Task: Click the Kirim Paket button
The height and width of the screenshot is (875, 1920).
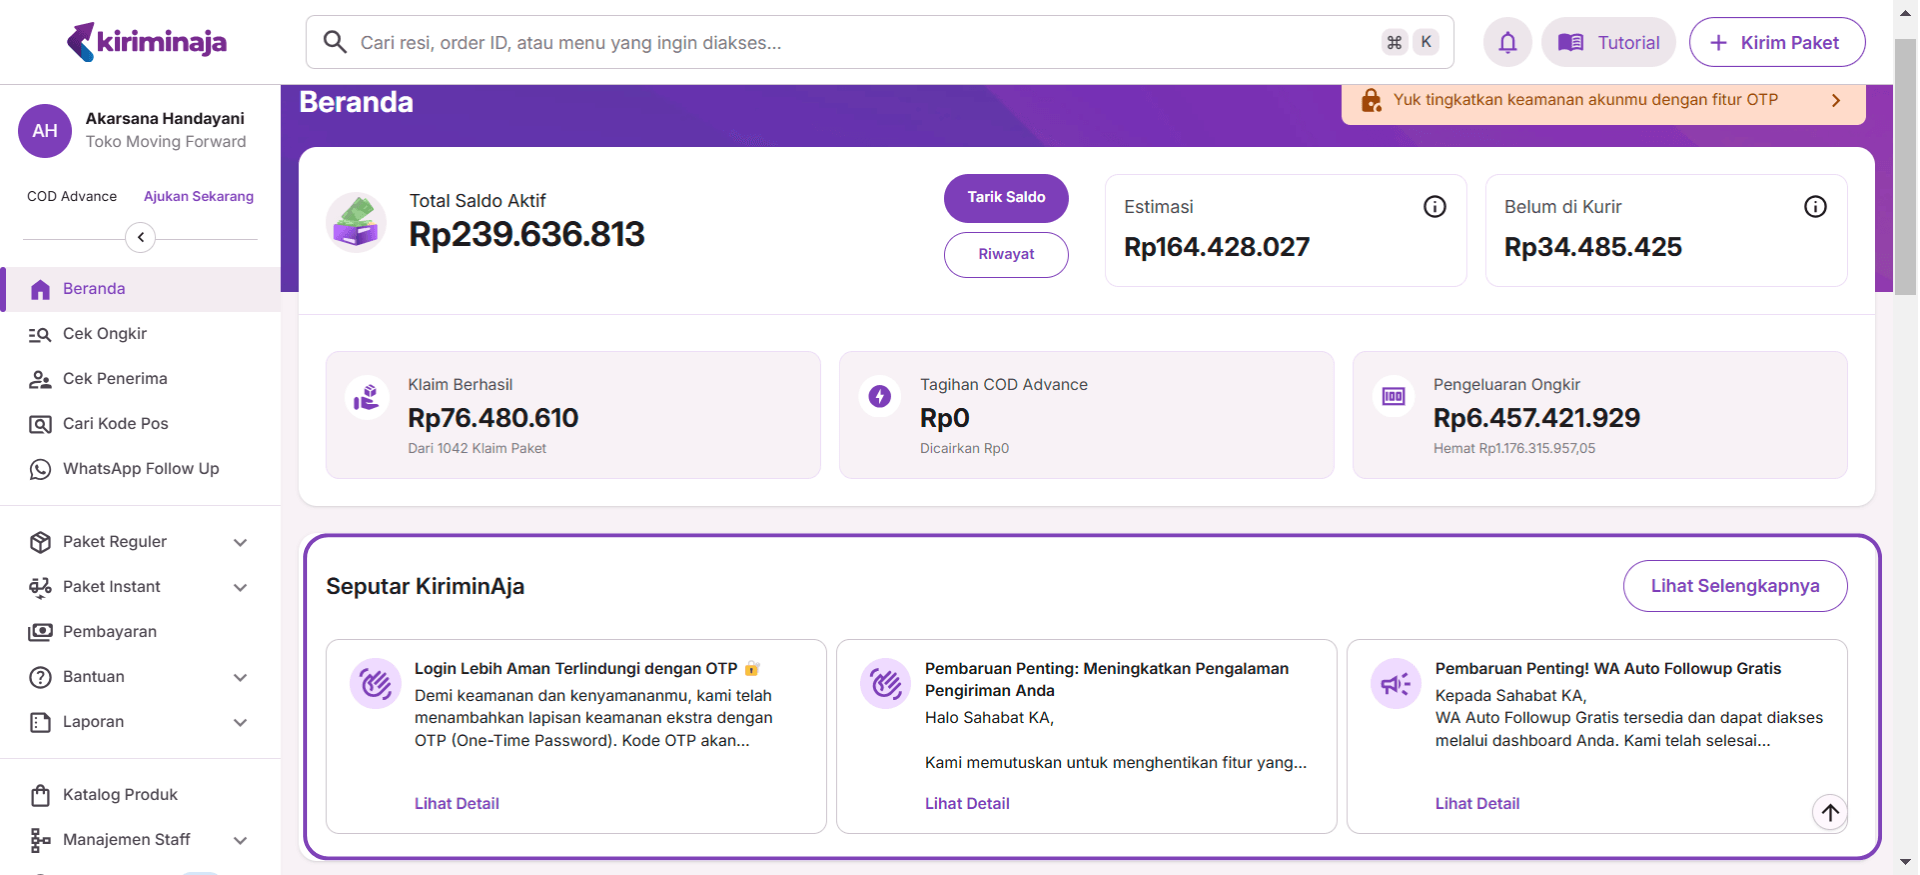Action: (x=1776, y=42)
